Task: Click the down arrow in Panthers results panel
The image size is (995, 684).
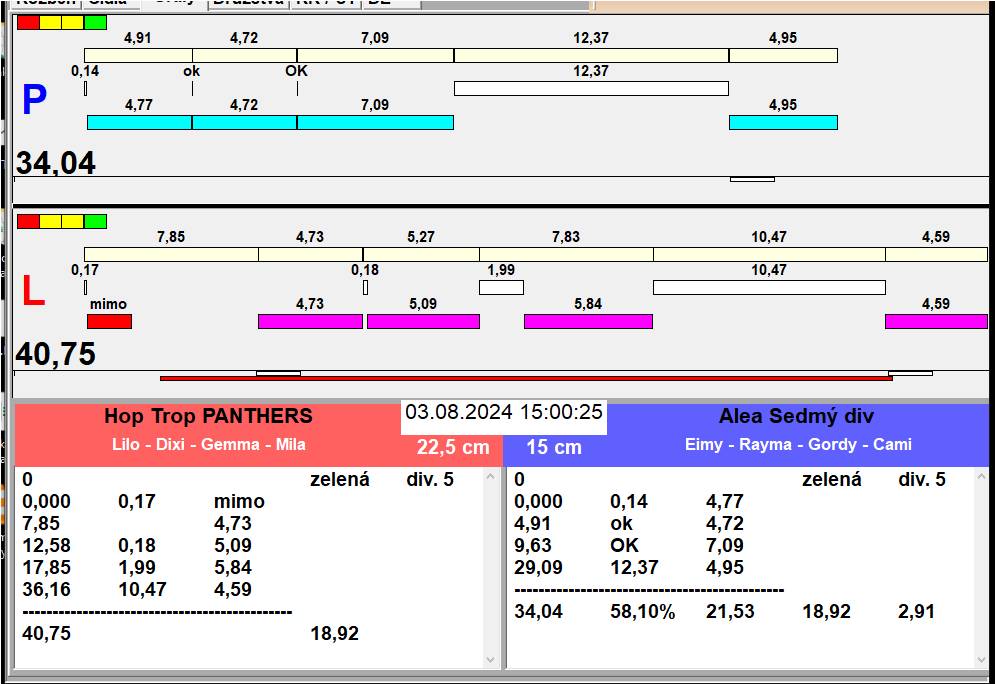Action: point(491,660)
